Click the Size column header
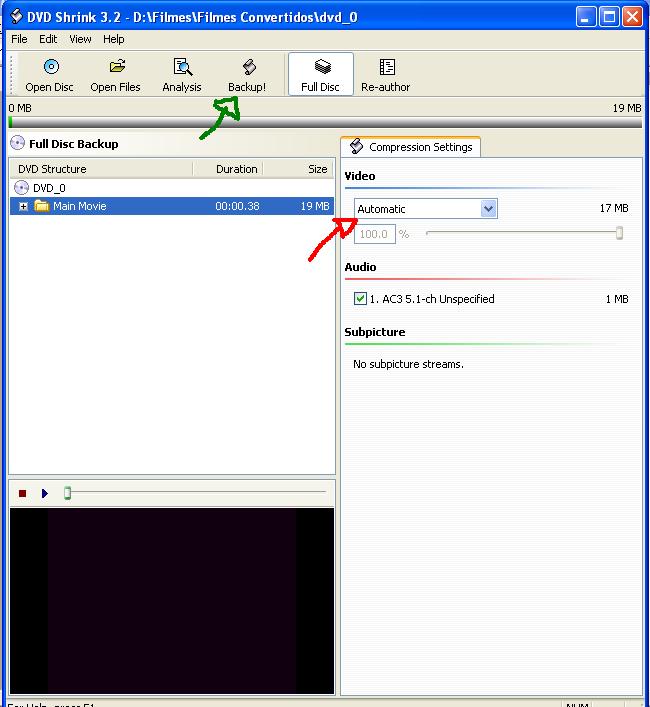Viewport: 650px width, 707px height. (x=298, y=169)
